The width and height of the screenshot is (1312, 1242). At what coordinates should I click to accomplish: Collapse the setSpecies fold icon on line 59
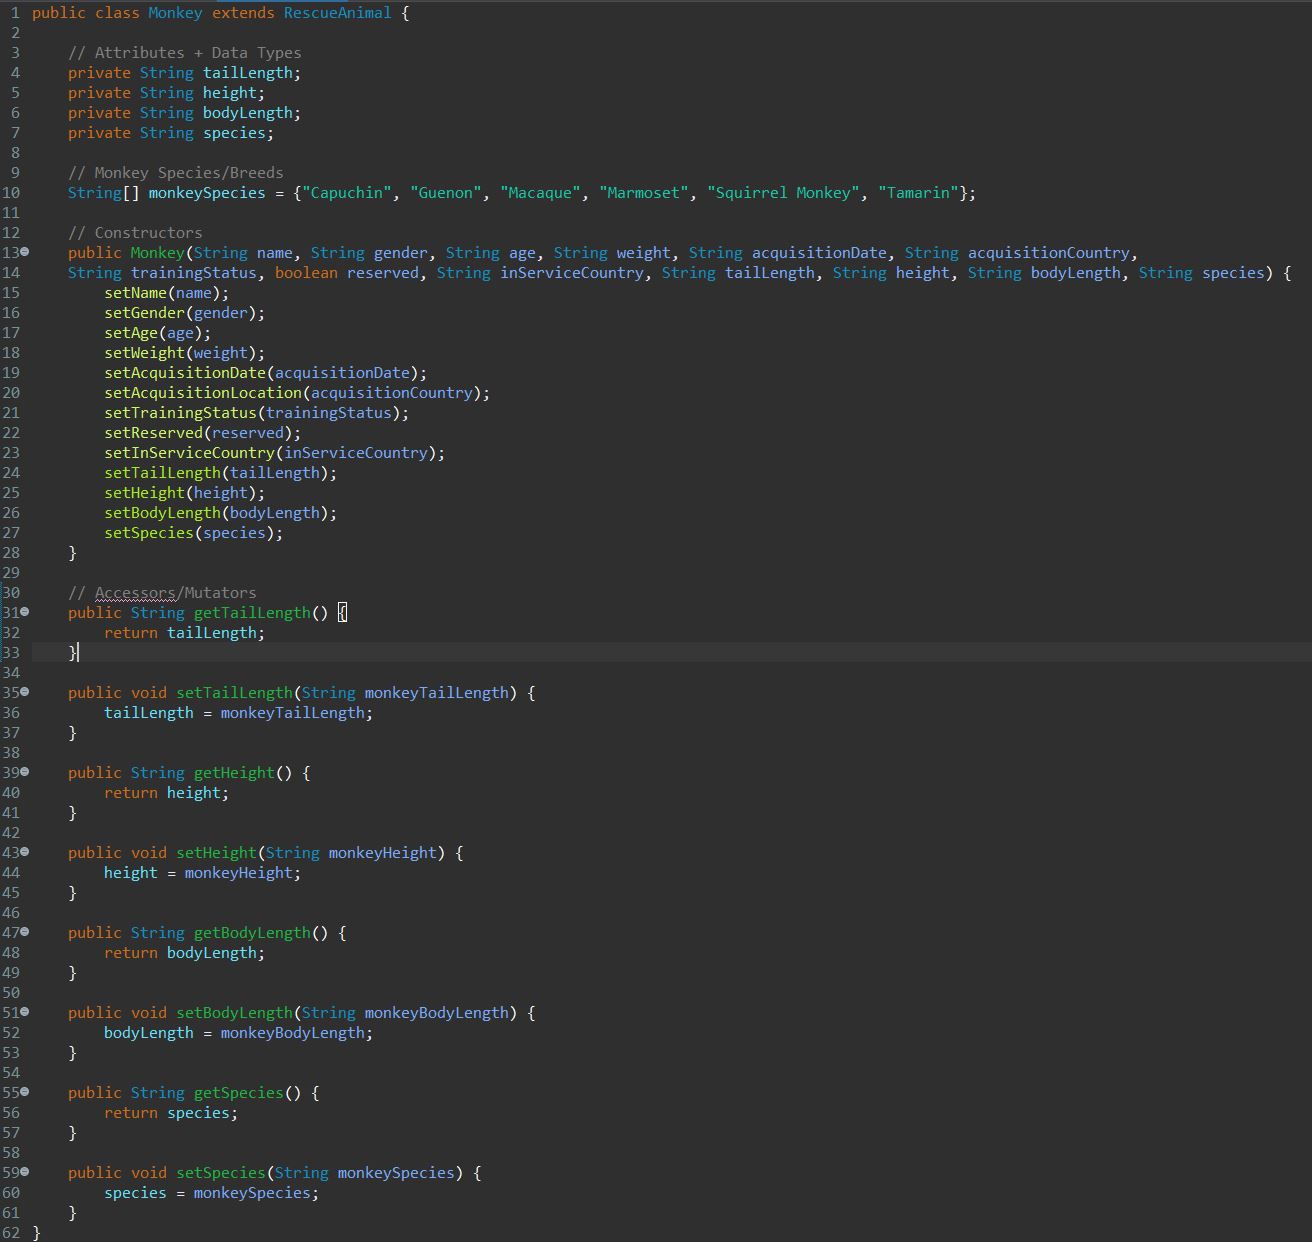tap(25, 1172)
